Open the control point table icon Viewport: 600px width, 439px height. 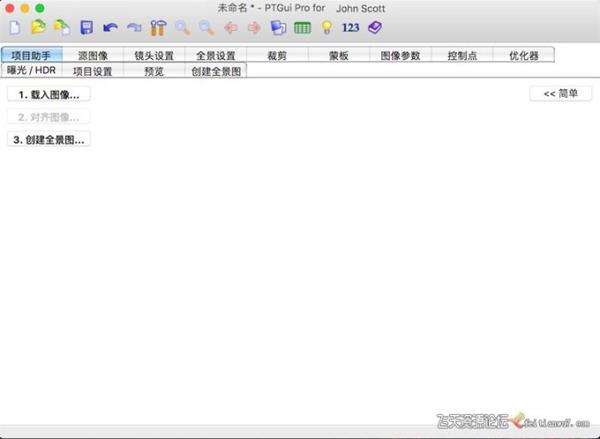pyautogui.click(x=302, y=28)
